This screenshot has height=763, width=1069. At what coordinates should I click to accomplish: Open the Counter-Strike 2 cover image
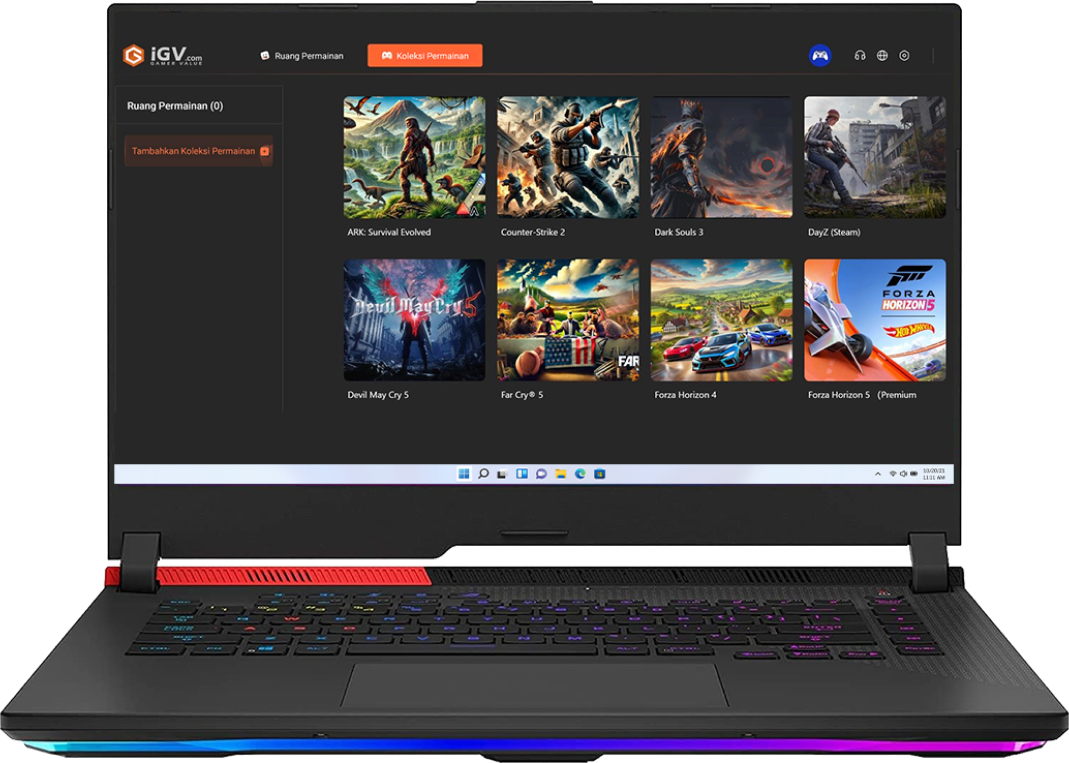point(568,157)
